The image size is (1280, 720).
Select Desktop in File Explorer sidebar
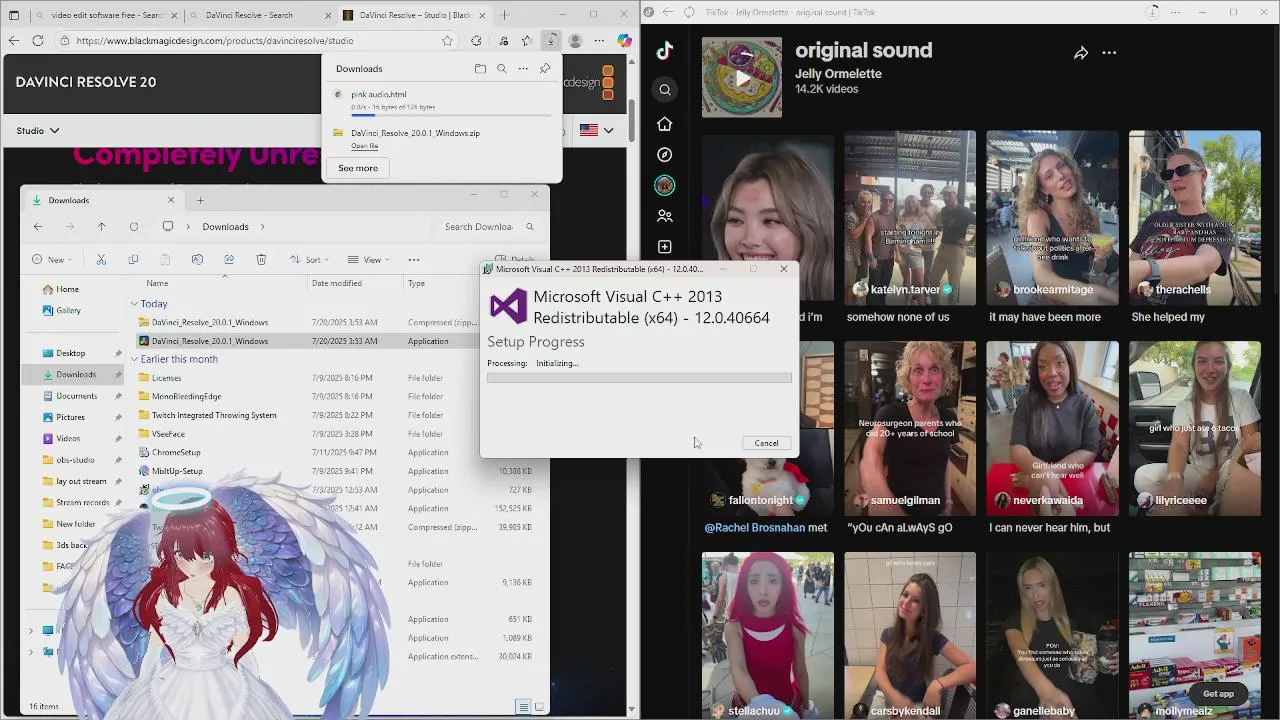pyautogui.click(x=70, y=353)
